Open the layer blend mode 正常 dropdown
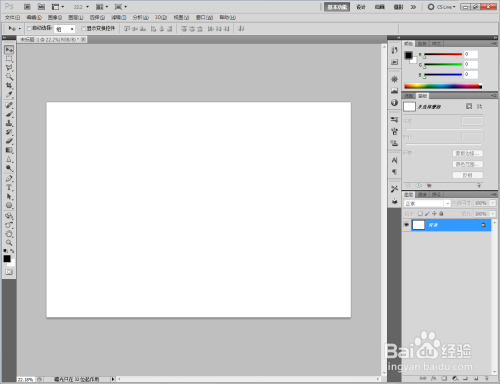 pos(427,203)
